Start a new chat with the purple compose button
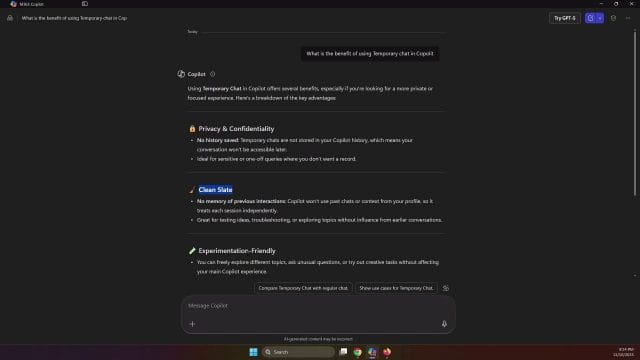Image resolution: width=640 pixels, height=360 pixels. tap(590, 18)
